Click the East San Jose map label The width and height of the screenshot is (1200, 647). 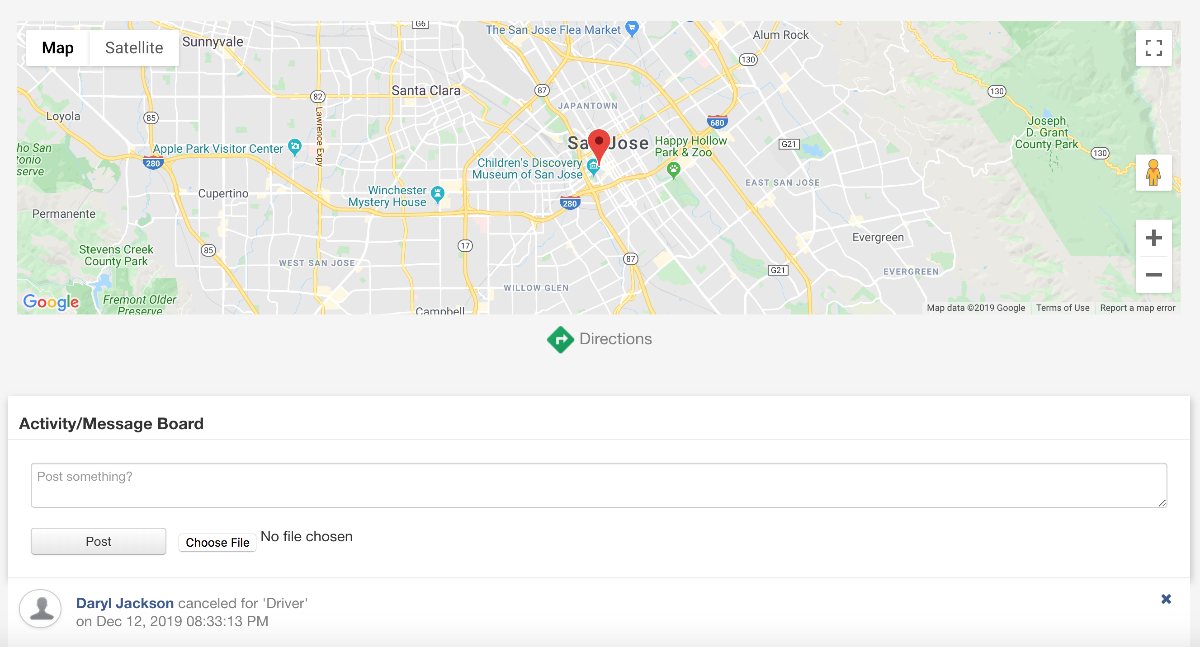tap(782, 183)
